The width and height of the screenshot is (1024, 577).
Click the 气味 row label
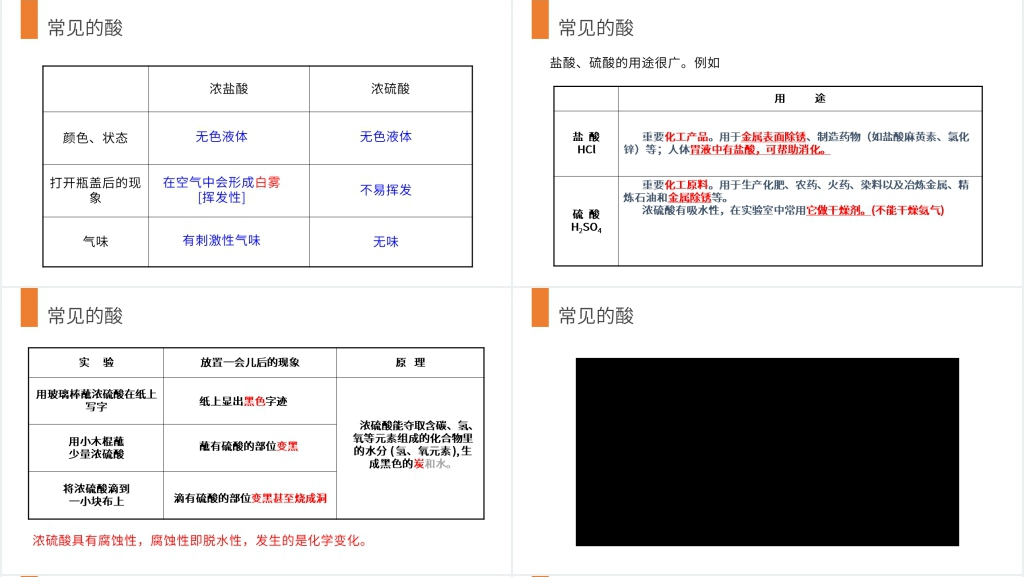(x=94, y=241)
